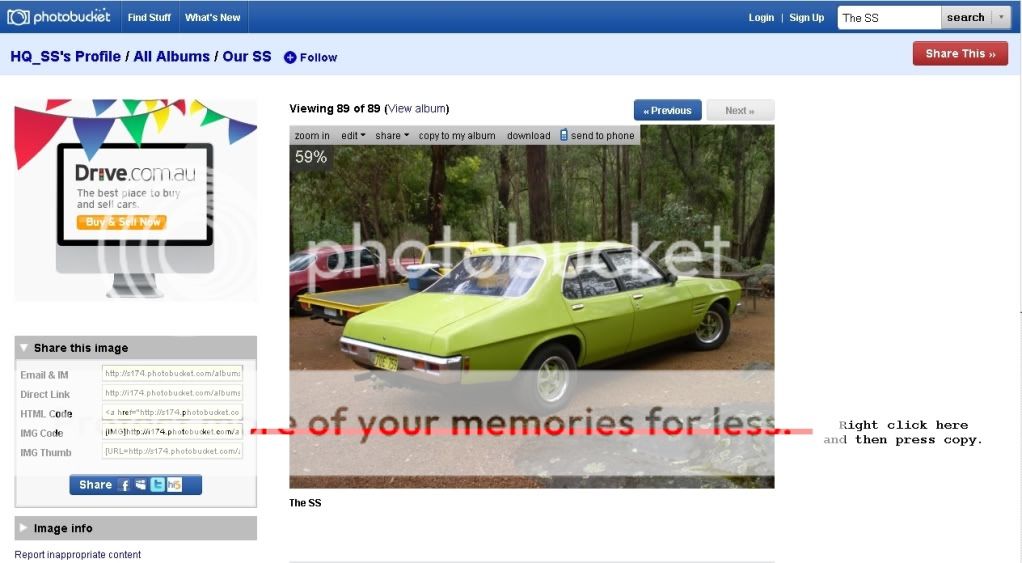Click the plus Follow icon
Viewport: 1022px width, 563px height.
click(290, 57)
